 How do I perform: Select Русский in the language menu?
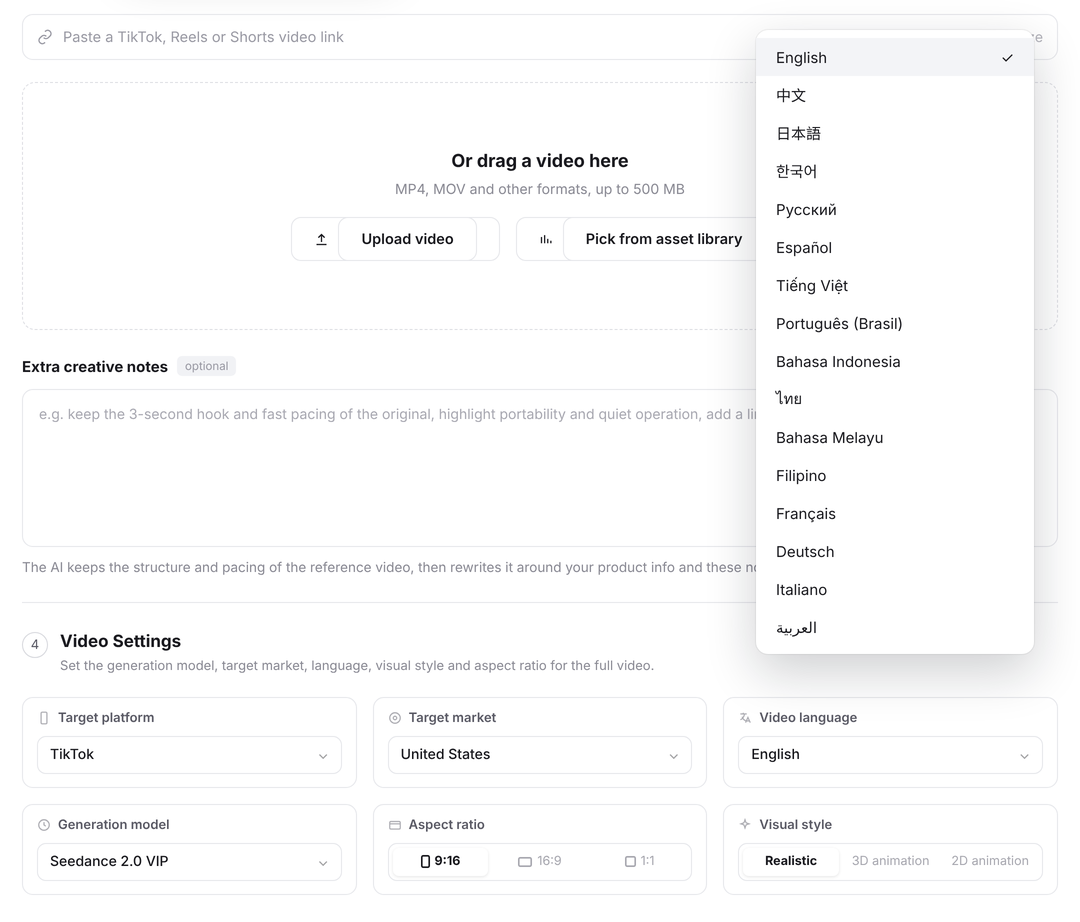[895, 210]
